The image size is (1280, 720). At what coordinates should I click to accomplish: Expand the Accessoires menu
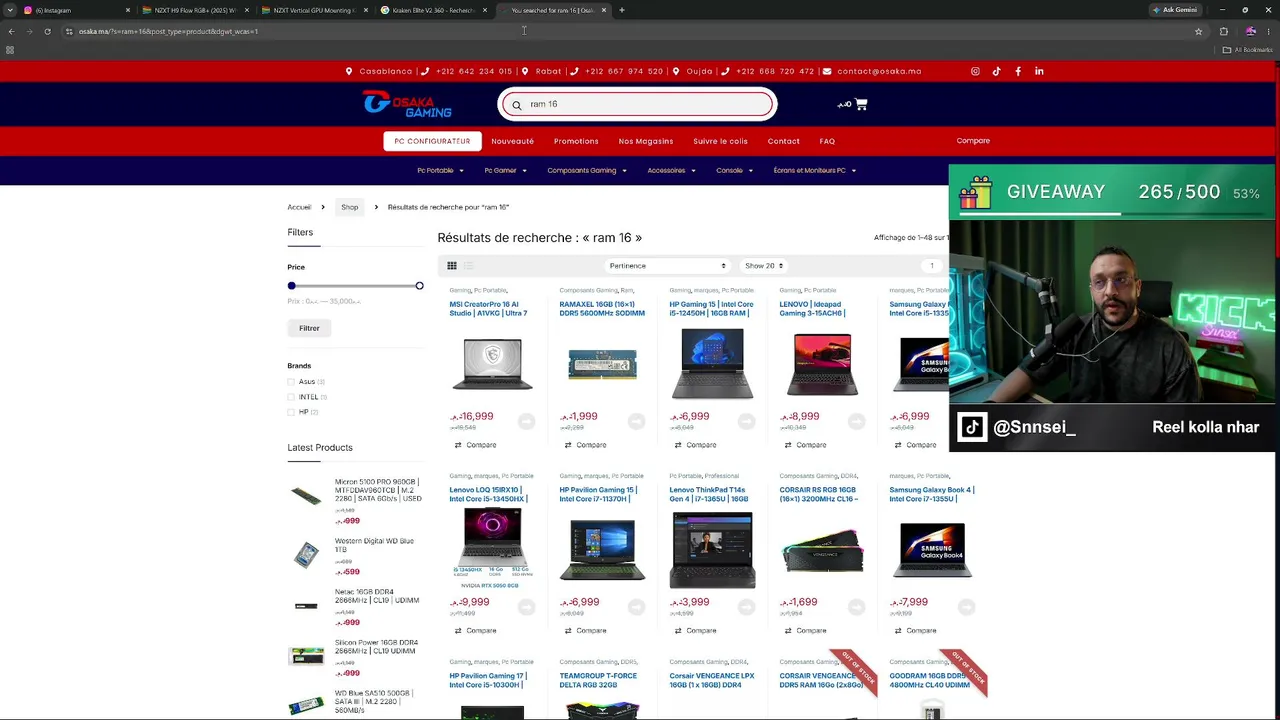pyautogui.click(x=671, y=170)
